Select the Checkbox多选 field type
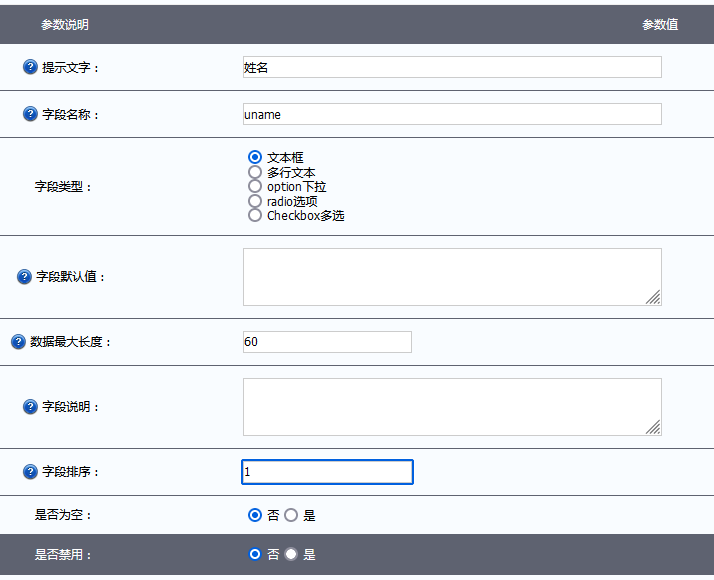The image size is (714, 580). tap(255, 215)
